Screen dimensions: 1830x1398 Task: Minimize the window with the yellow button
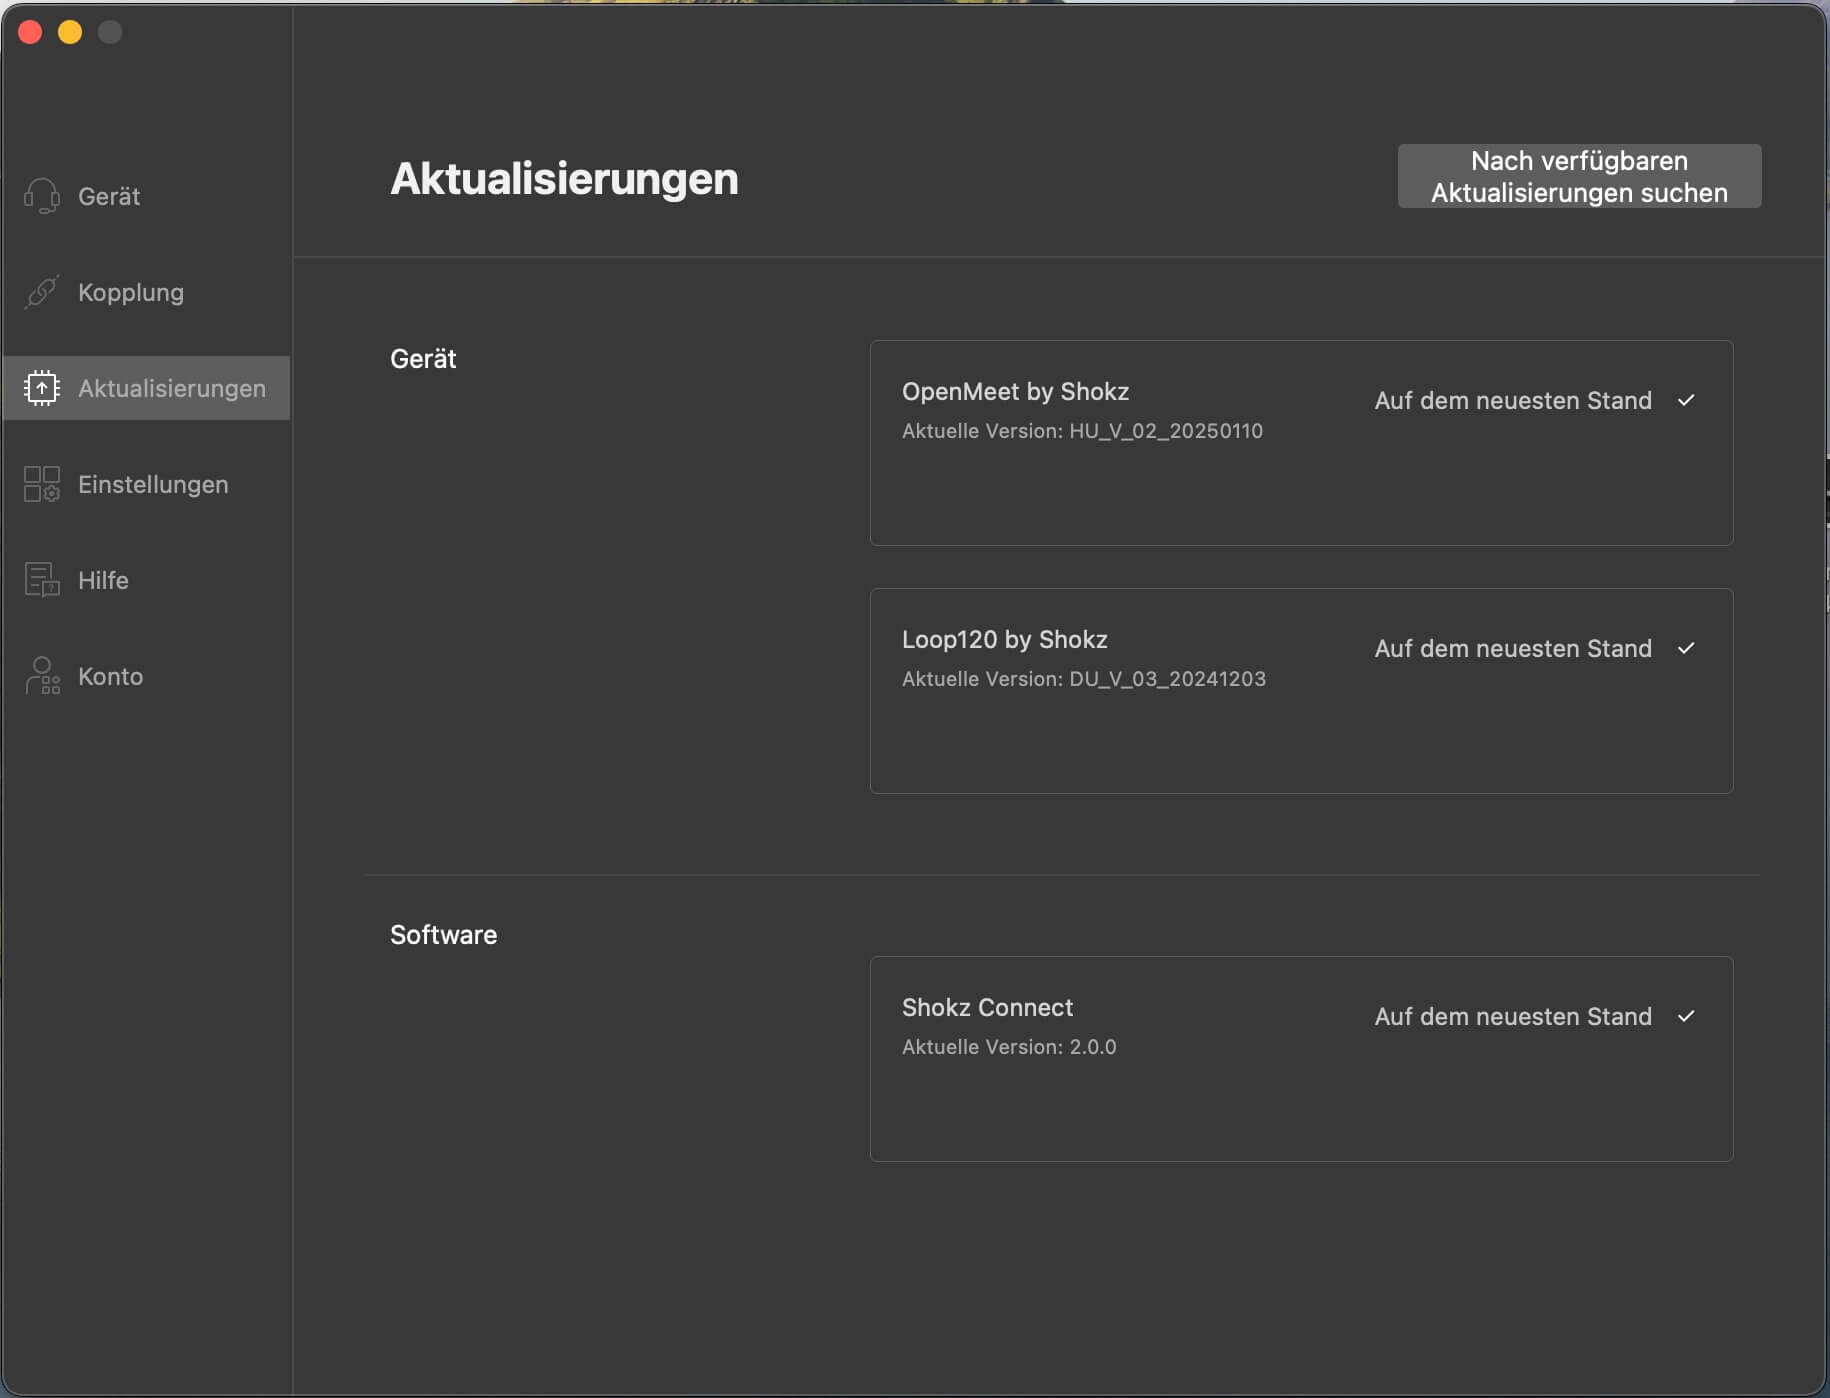70,32
